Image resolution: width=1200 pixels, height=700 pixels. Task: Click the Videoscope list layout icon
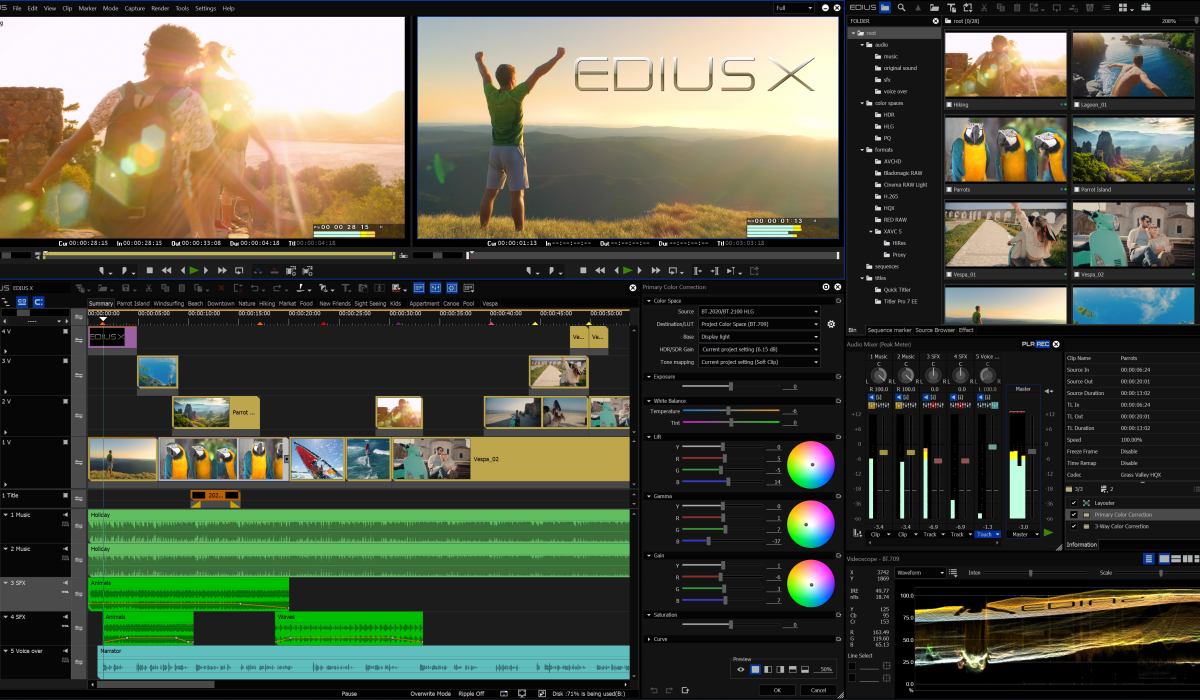(1149, 559)
